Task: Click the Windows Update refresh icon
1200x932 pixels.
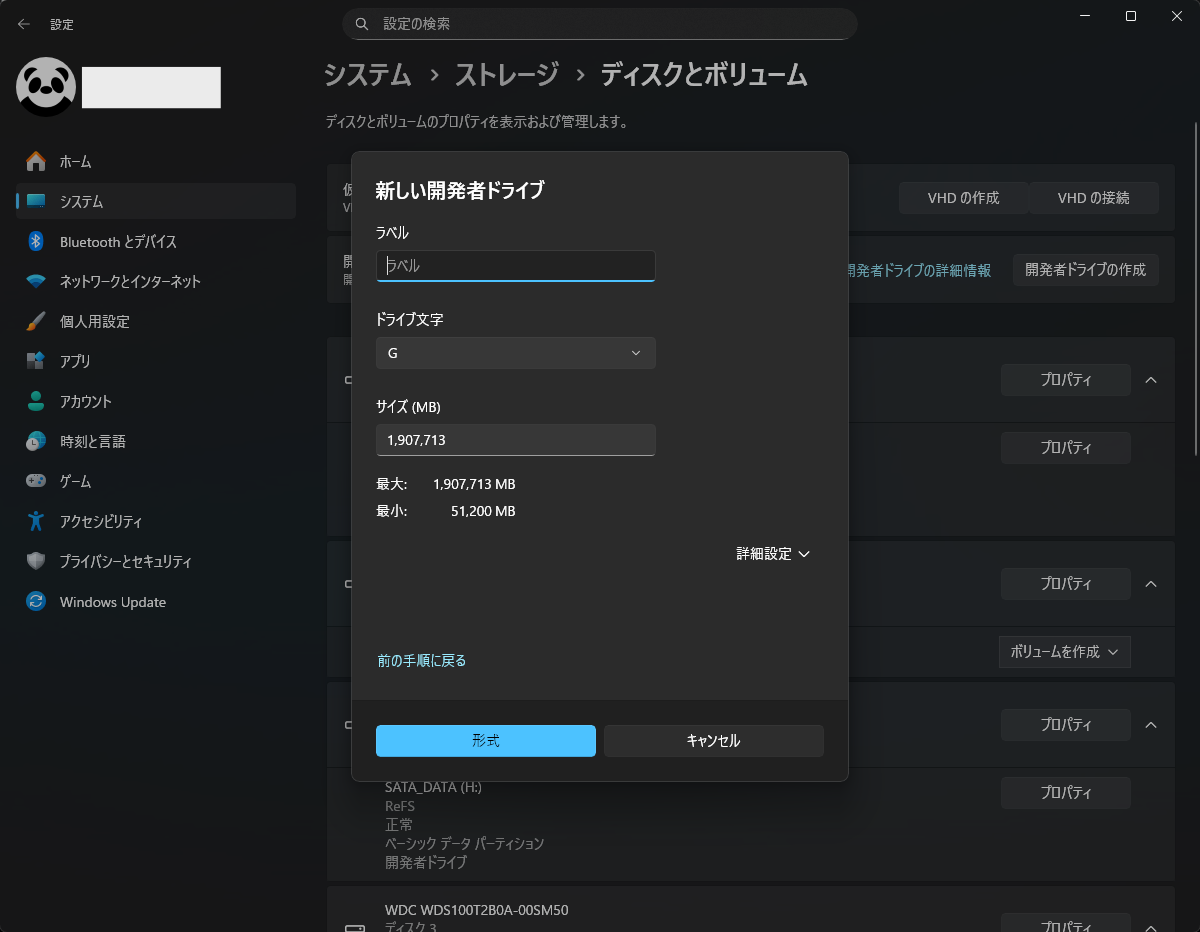Action: 36,602
